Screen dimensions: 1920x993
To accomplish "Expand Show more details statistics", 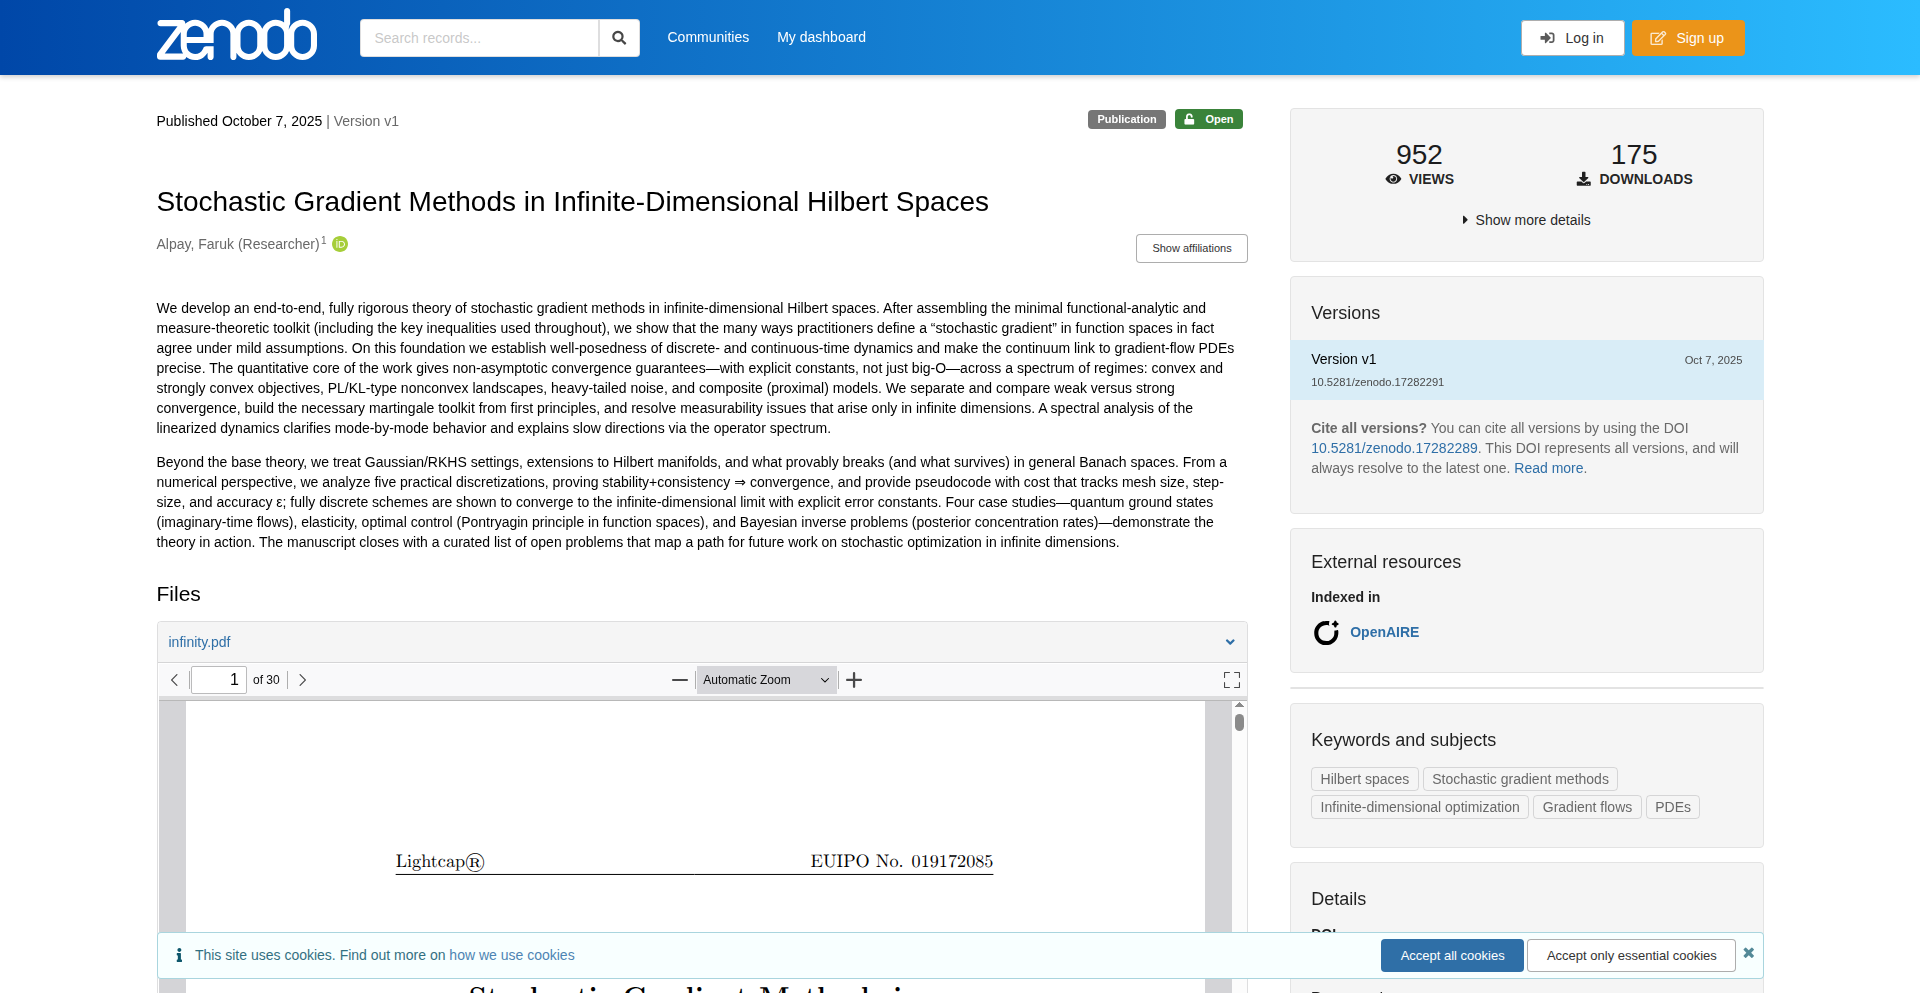I will 1526,220.
